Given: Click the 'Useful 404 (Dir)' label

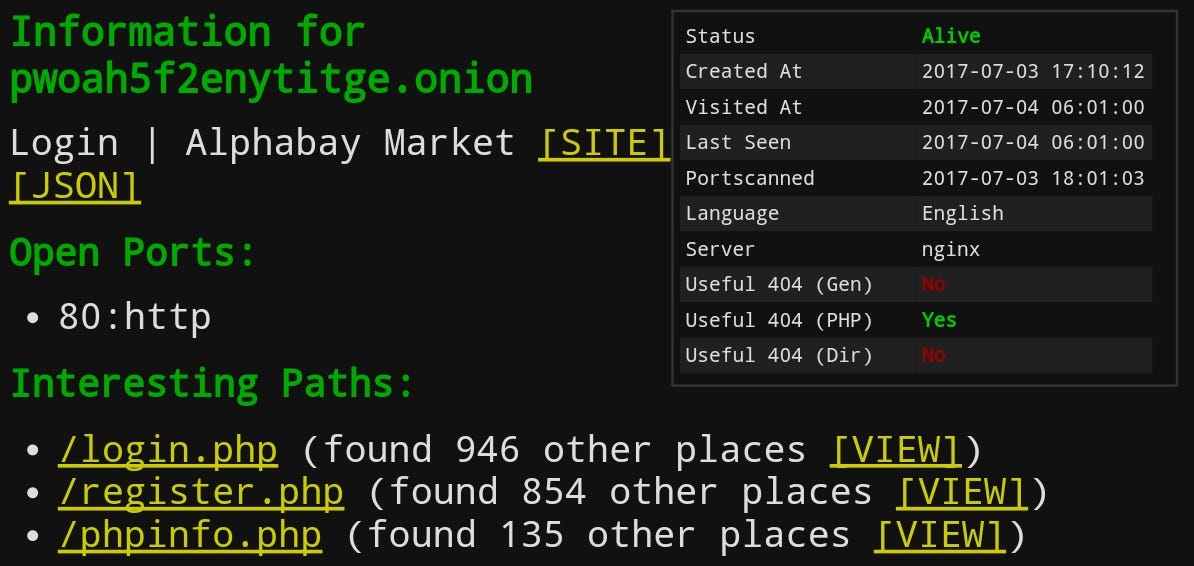Looking at the screenshot, I should 779,356.
